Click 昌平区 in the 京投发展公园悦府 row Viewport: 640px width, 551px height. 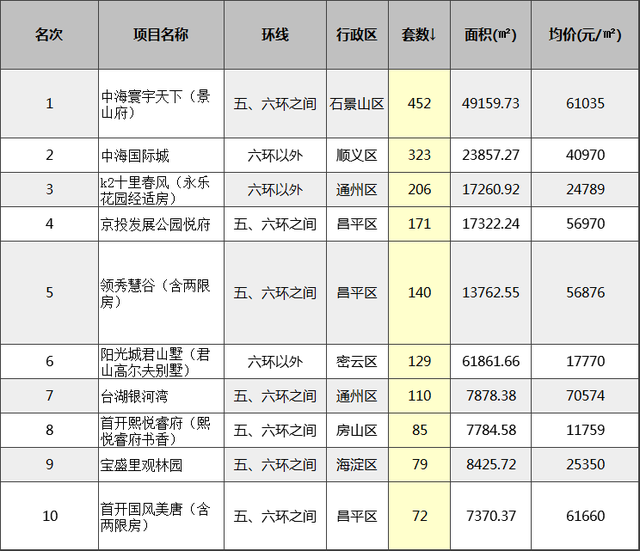coord(357,224)
